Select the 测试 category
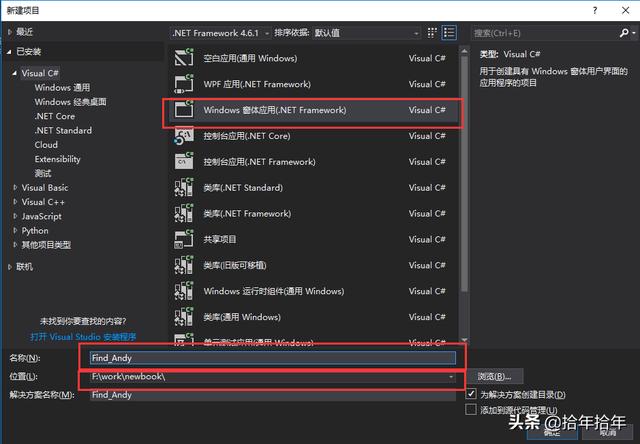The width and height of the screenshot is (640, 444). pyautogui.click(x=43, y=173)
